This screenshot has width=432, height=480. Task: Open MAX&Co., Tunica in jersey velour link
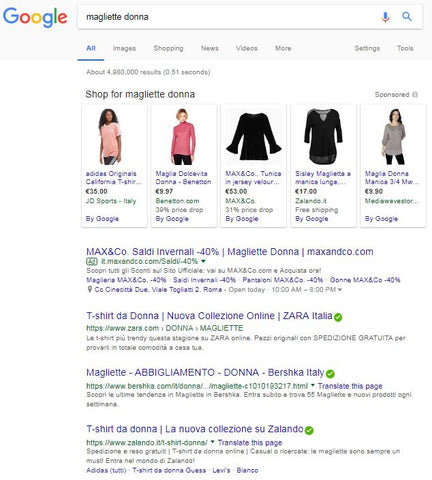[x=253, y=178]
